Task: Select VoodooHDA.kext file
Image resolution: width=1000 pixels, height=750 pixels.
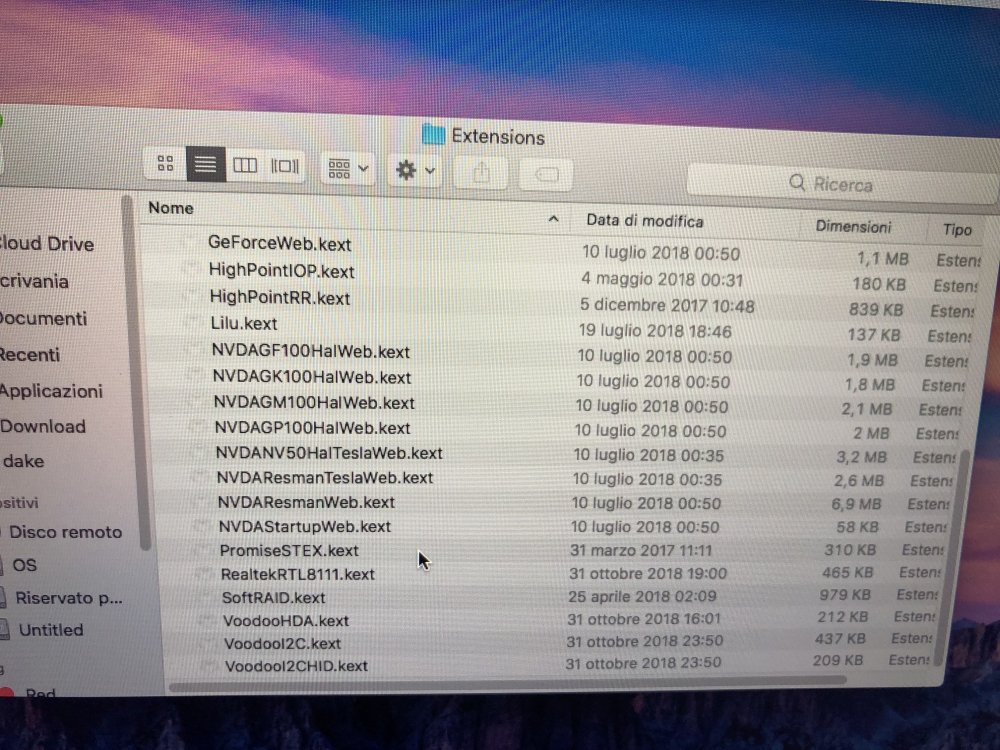Action: click(x=286, y=621)
